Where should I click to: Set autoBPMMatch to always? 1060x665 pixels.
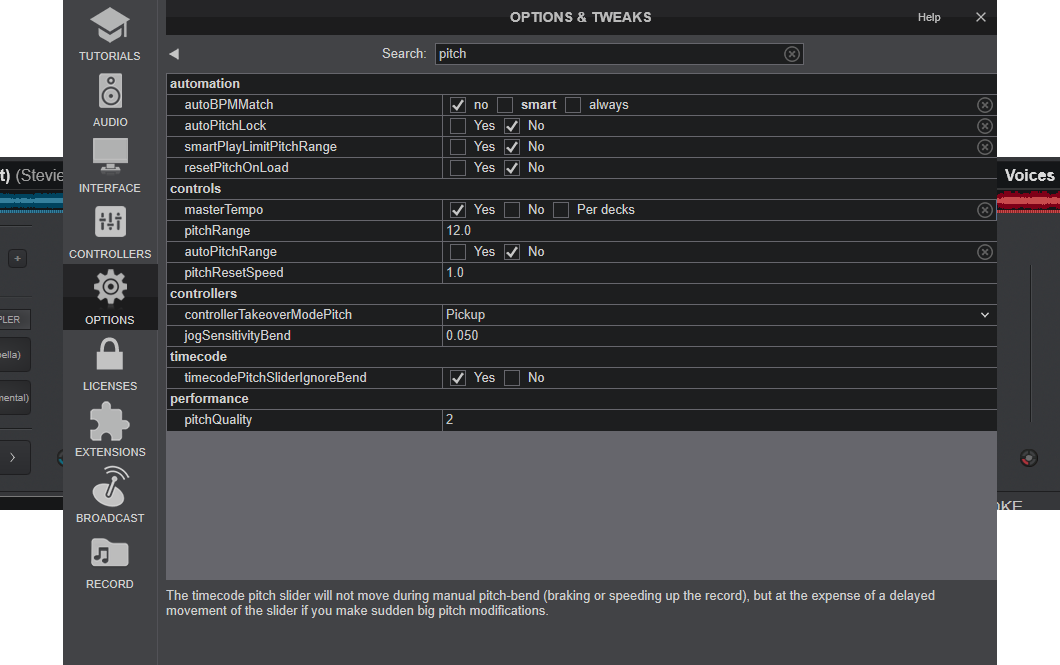click(573, 105)
